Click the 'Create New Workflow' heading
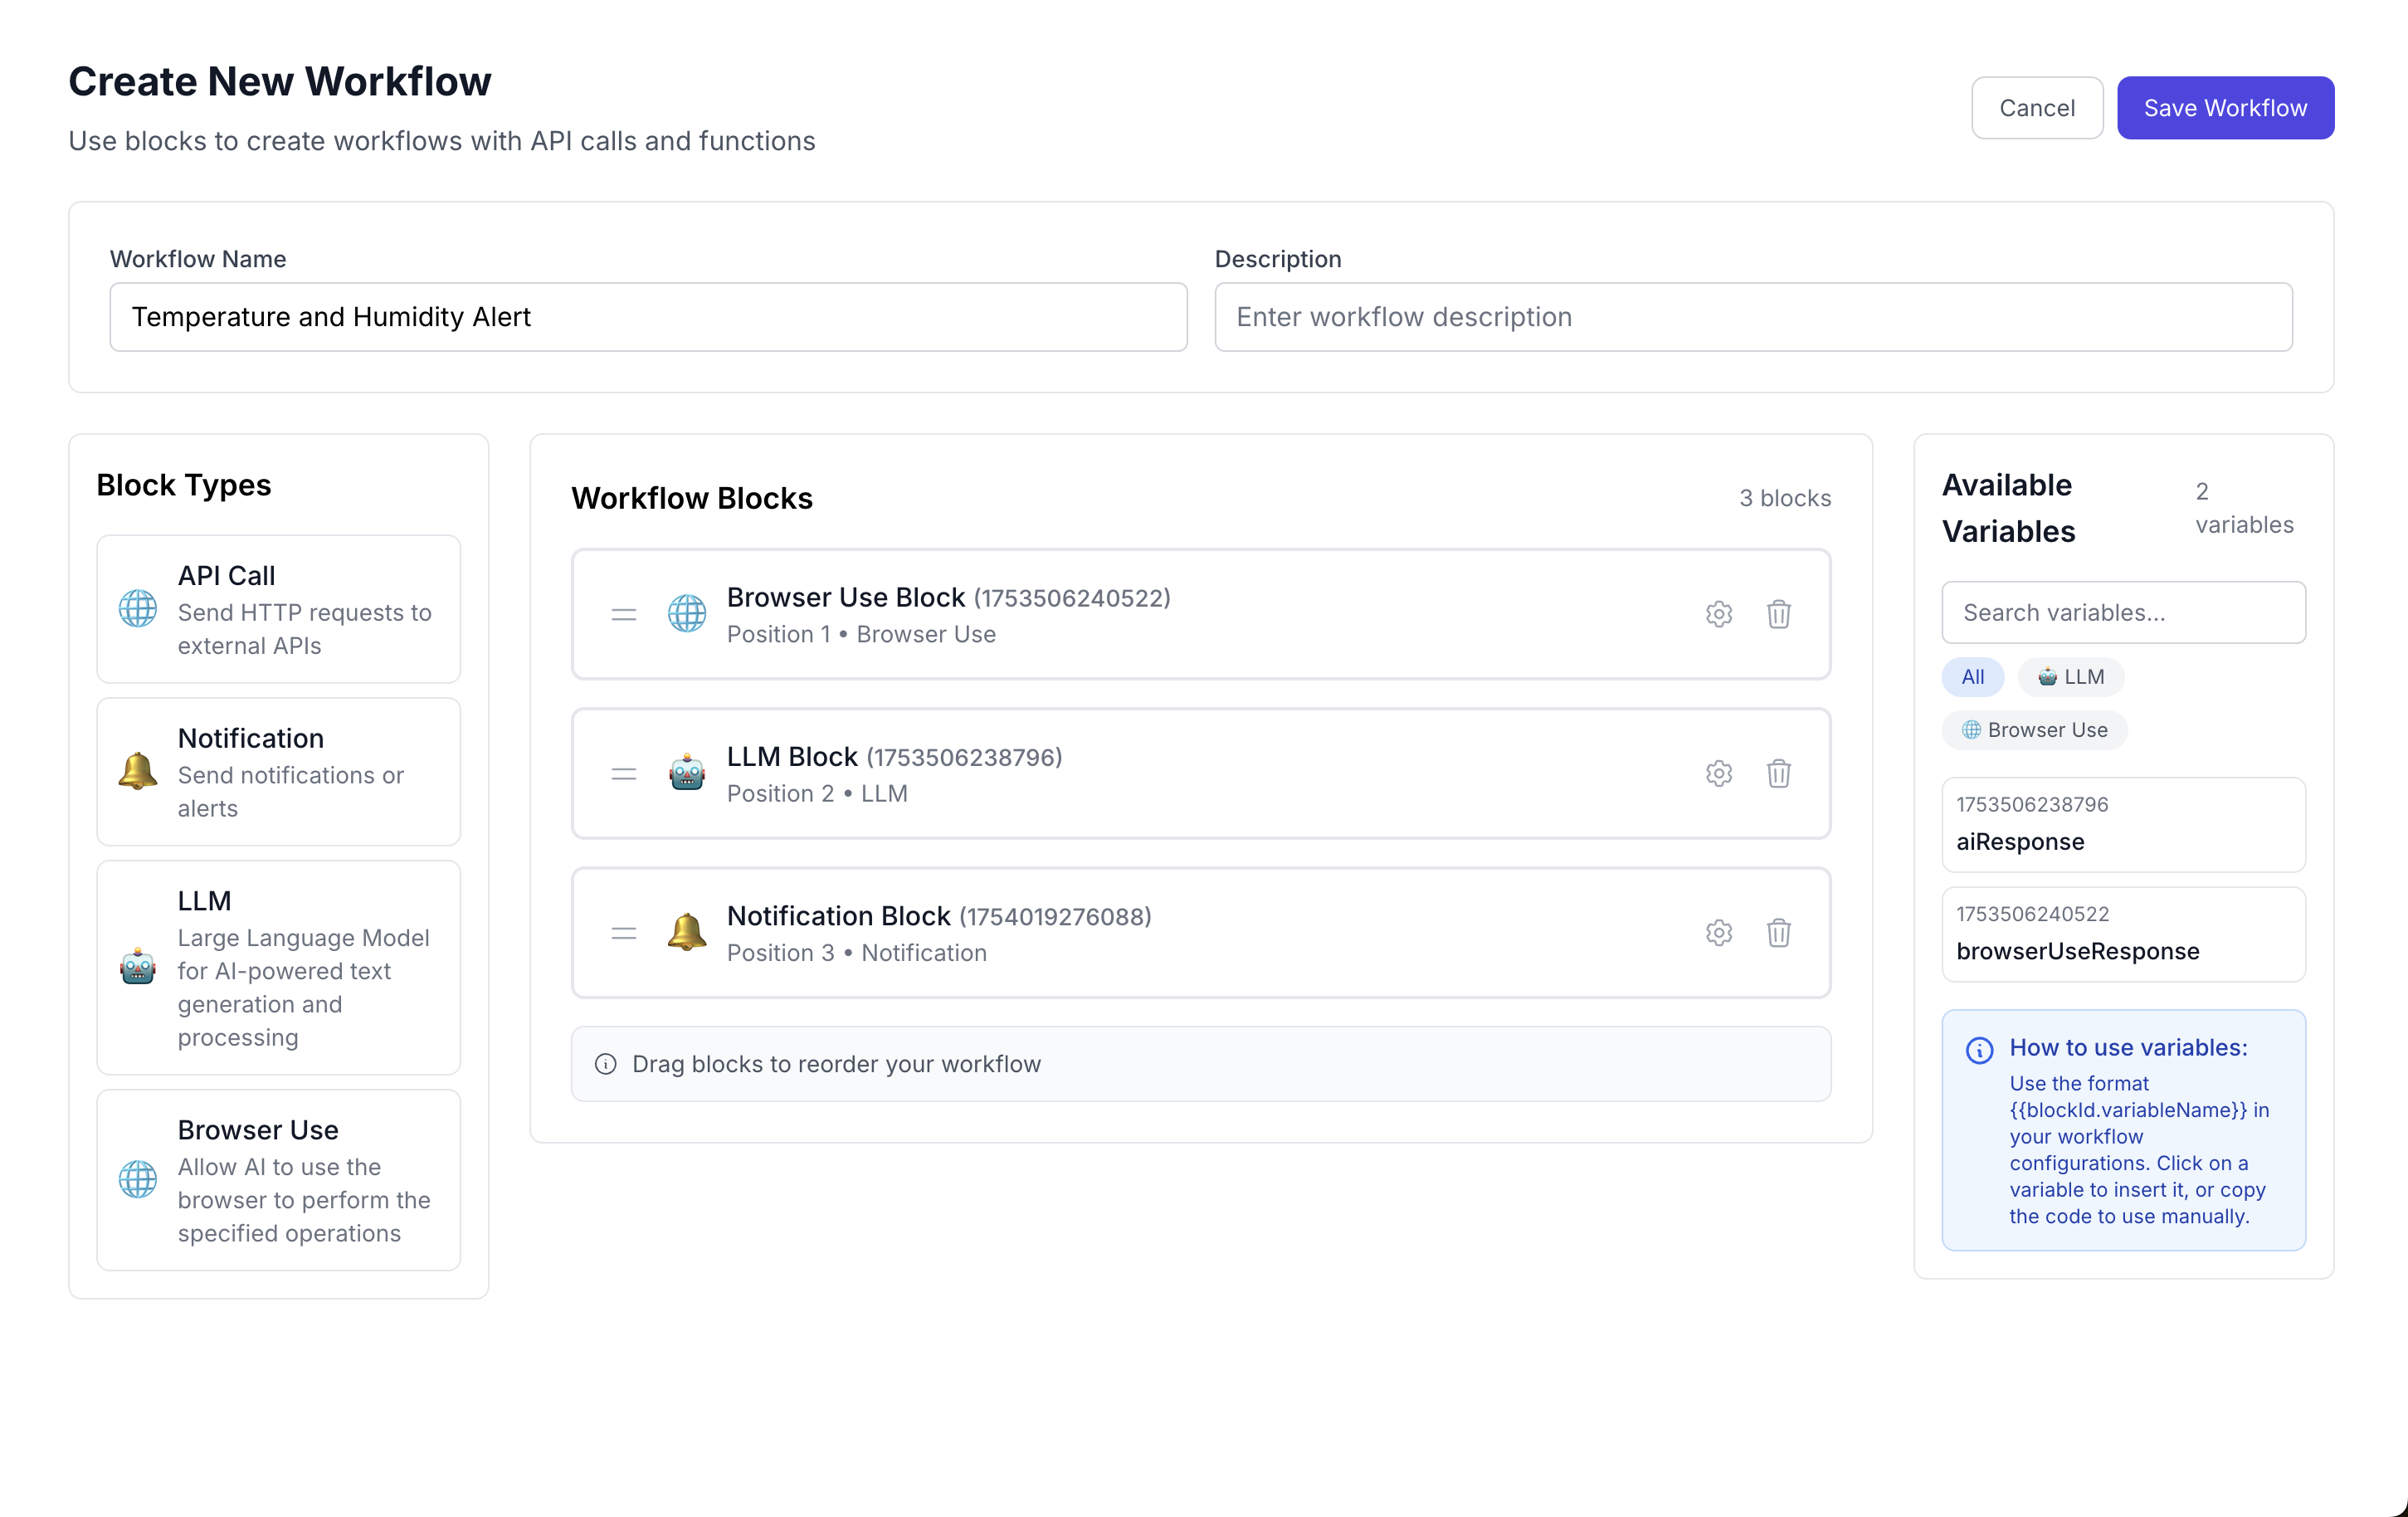The height and width of the screenshot is (1517, 2408). 280,81
